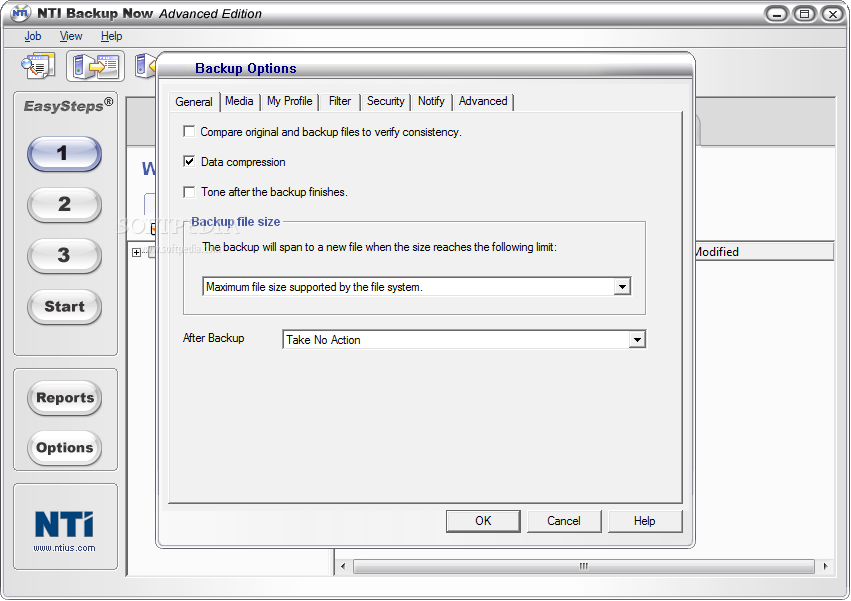The height and width of the screenshot is (601, 851).
Task: Switch to the General tab
Action: pos(194,102)
